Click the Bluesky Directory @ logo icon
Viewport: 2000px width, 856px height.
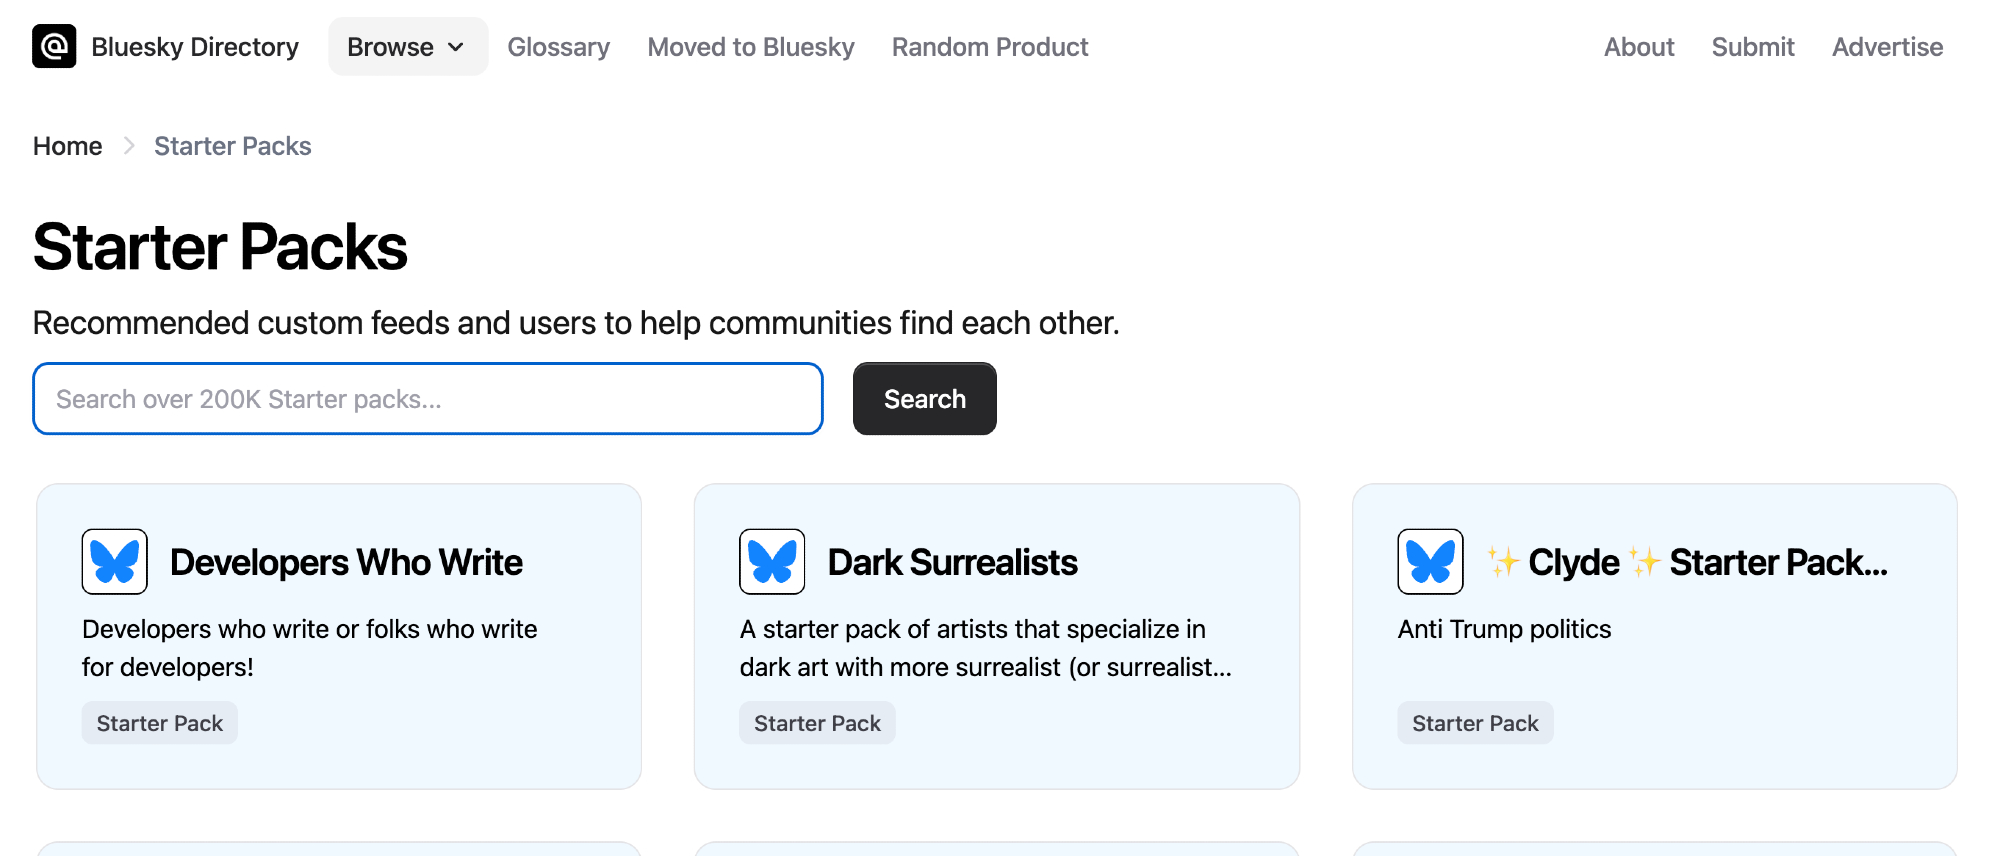point(54,46)
